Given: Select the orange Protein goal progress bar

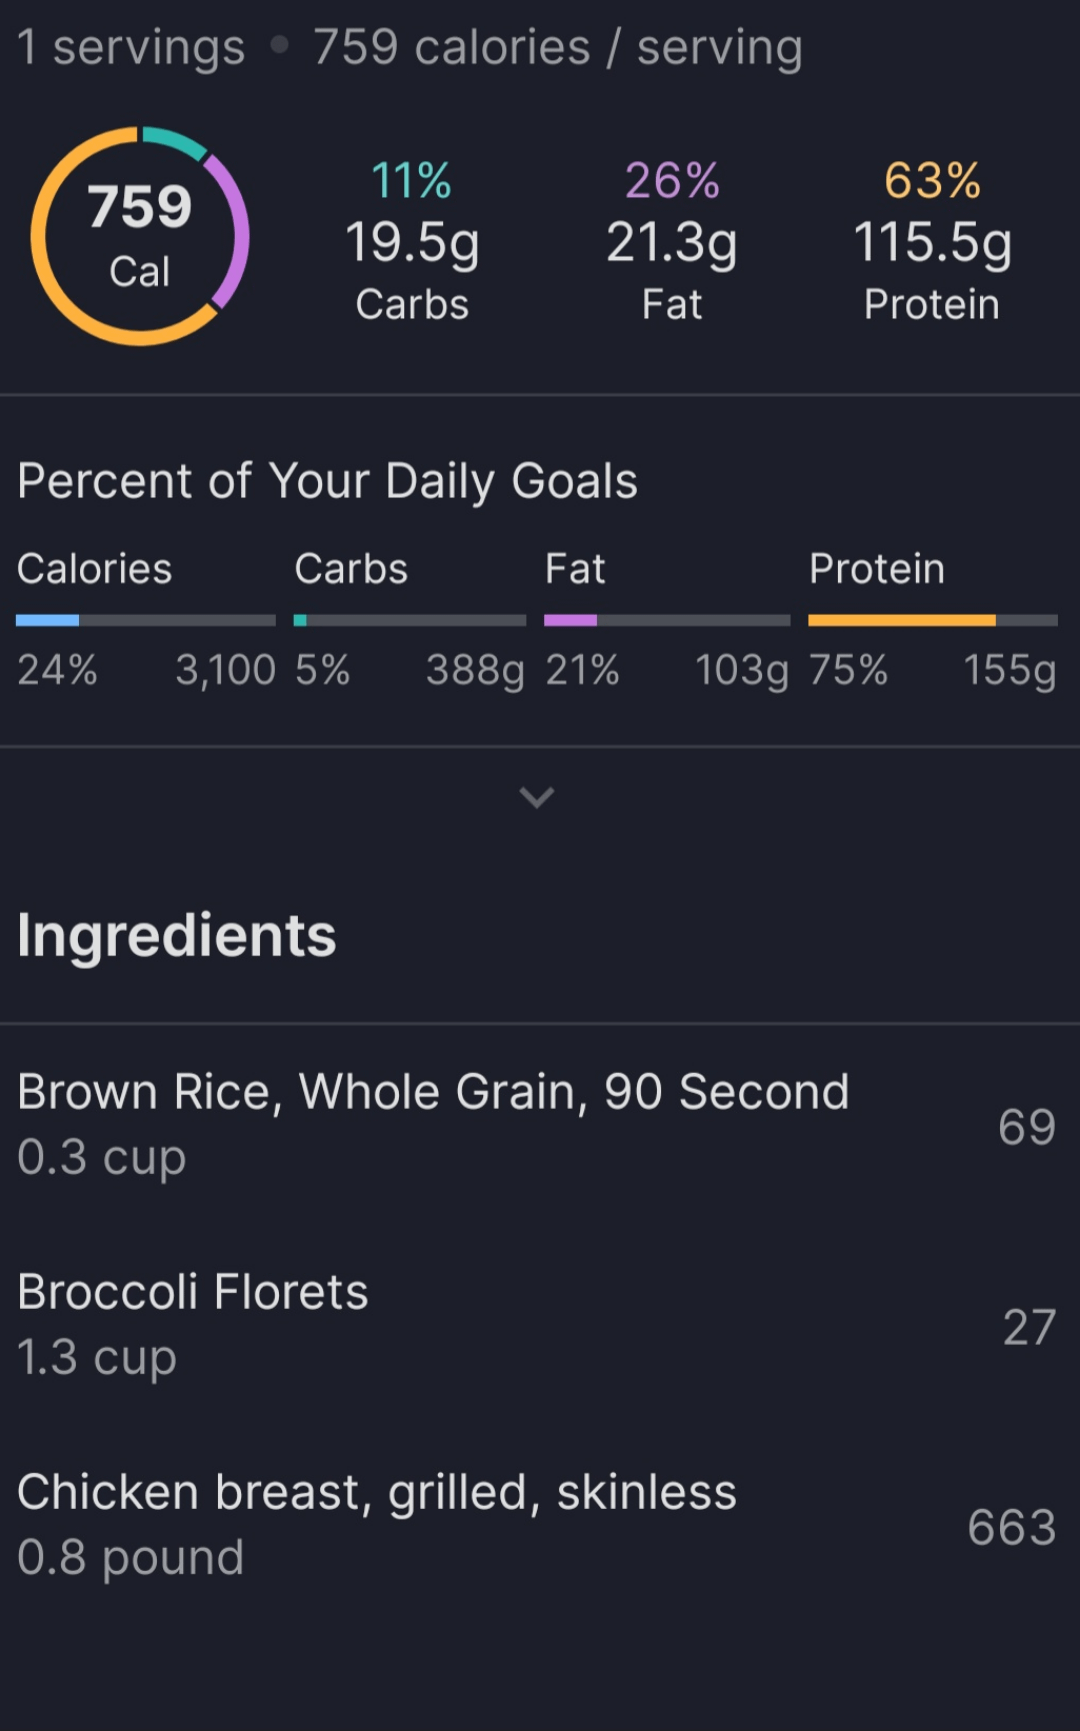Looking at the screenshot, I should point(932,621).
